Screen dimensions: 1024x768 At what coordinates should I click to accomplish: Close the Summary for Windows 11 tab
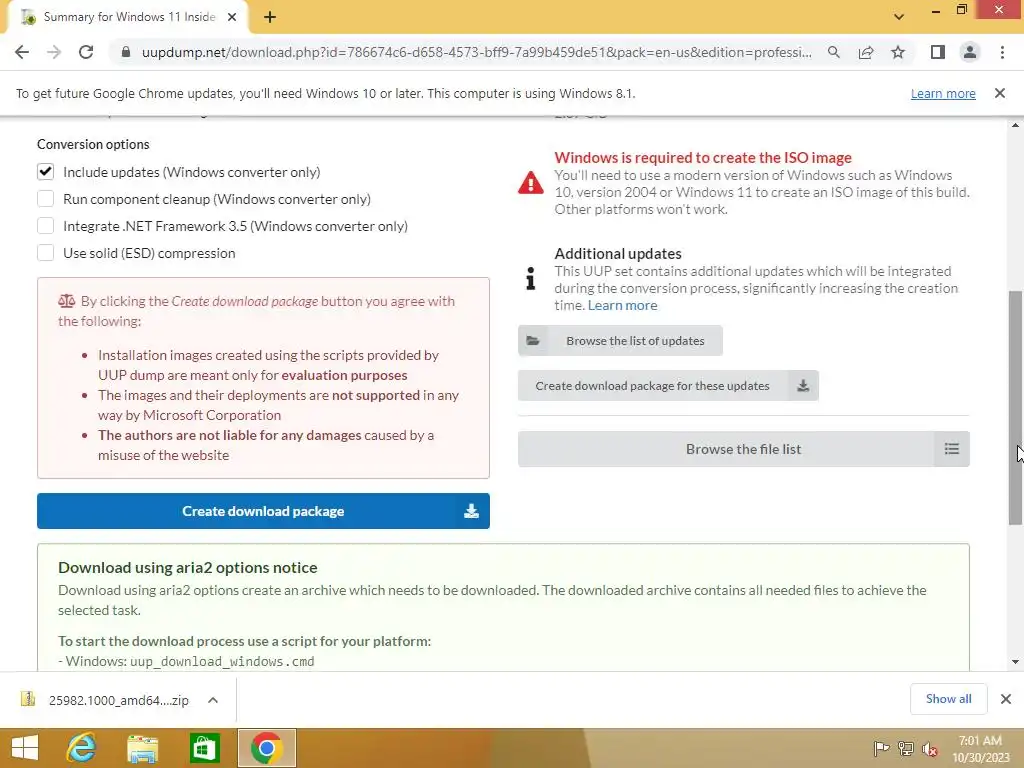pos(232,17)
